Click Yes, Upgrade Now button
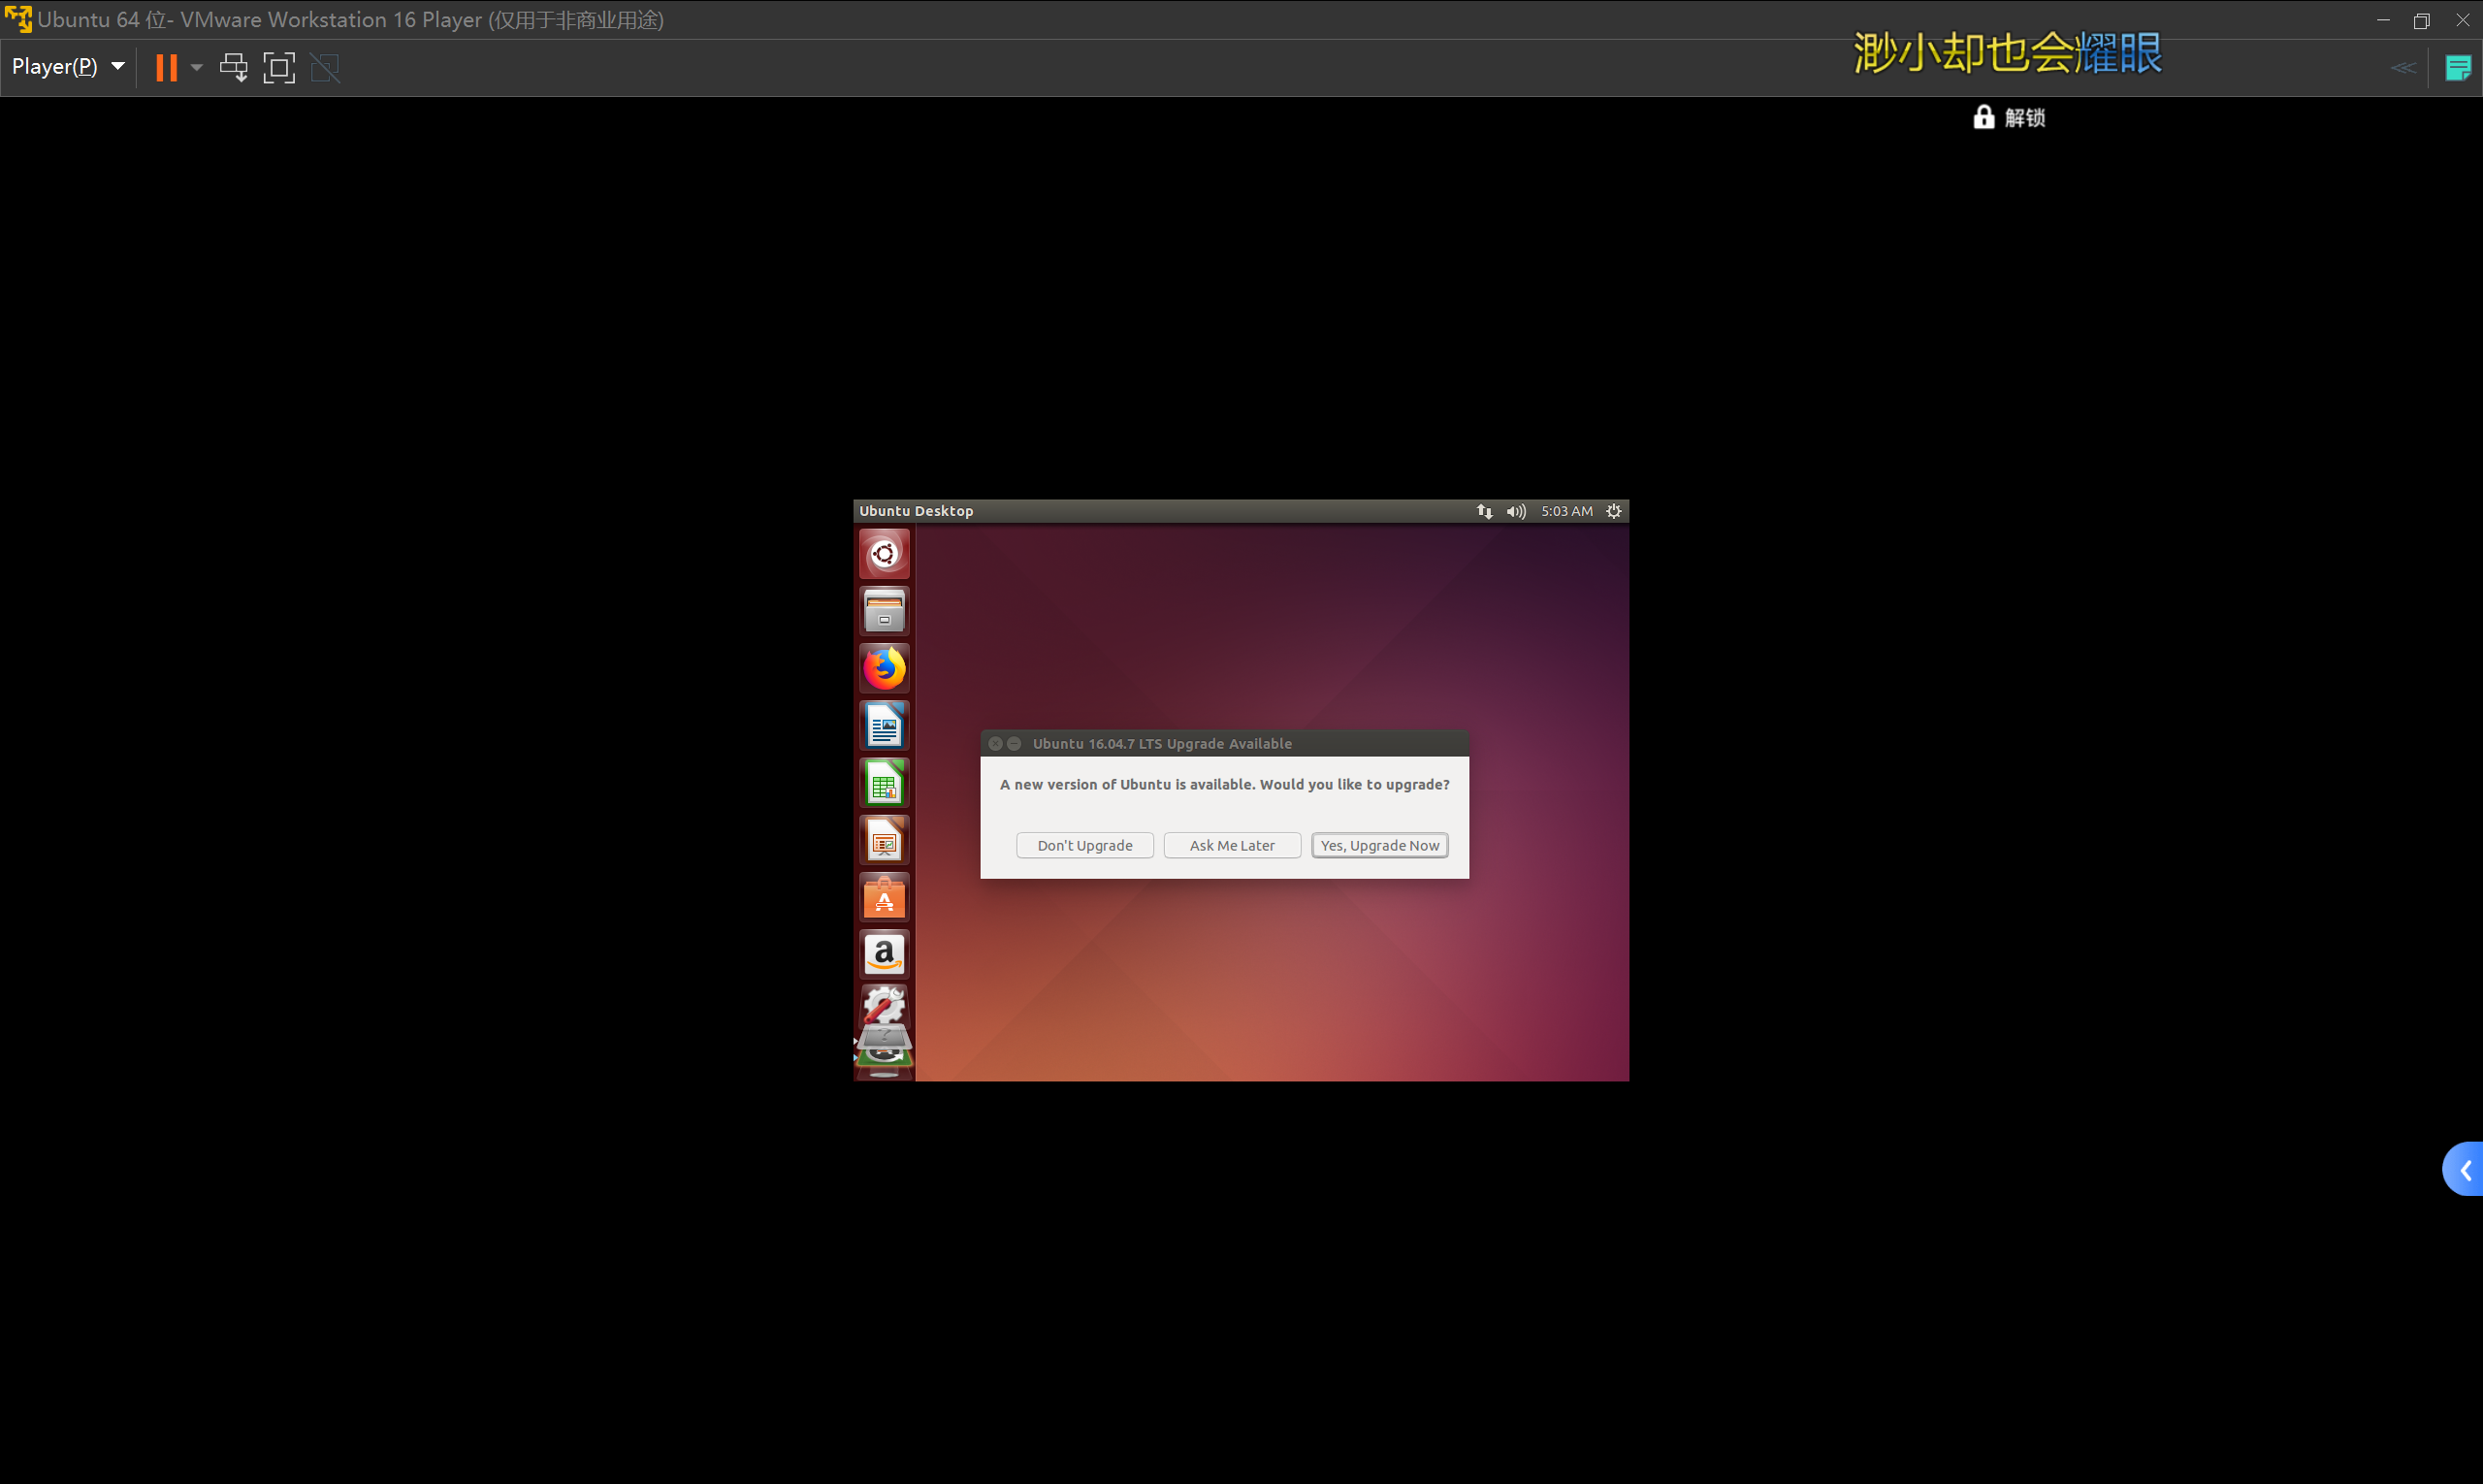 [x=1380, y=845]
